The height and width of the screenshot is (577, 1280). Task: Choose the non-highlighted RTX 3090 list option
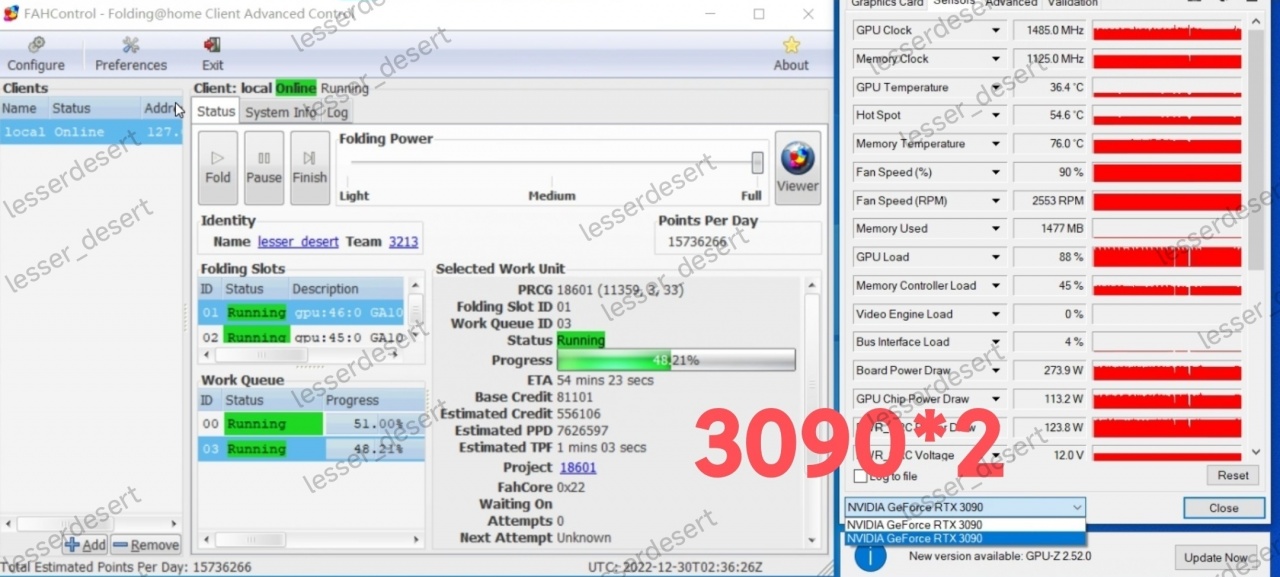pyautogui.click(x=965, y=525)
